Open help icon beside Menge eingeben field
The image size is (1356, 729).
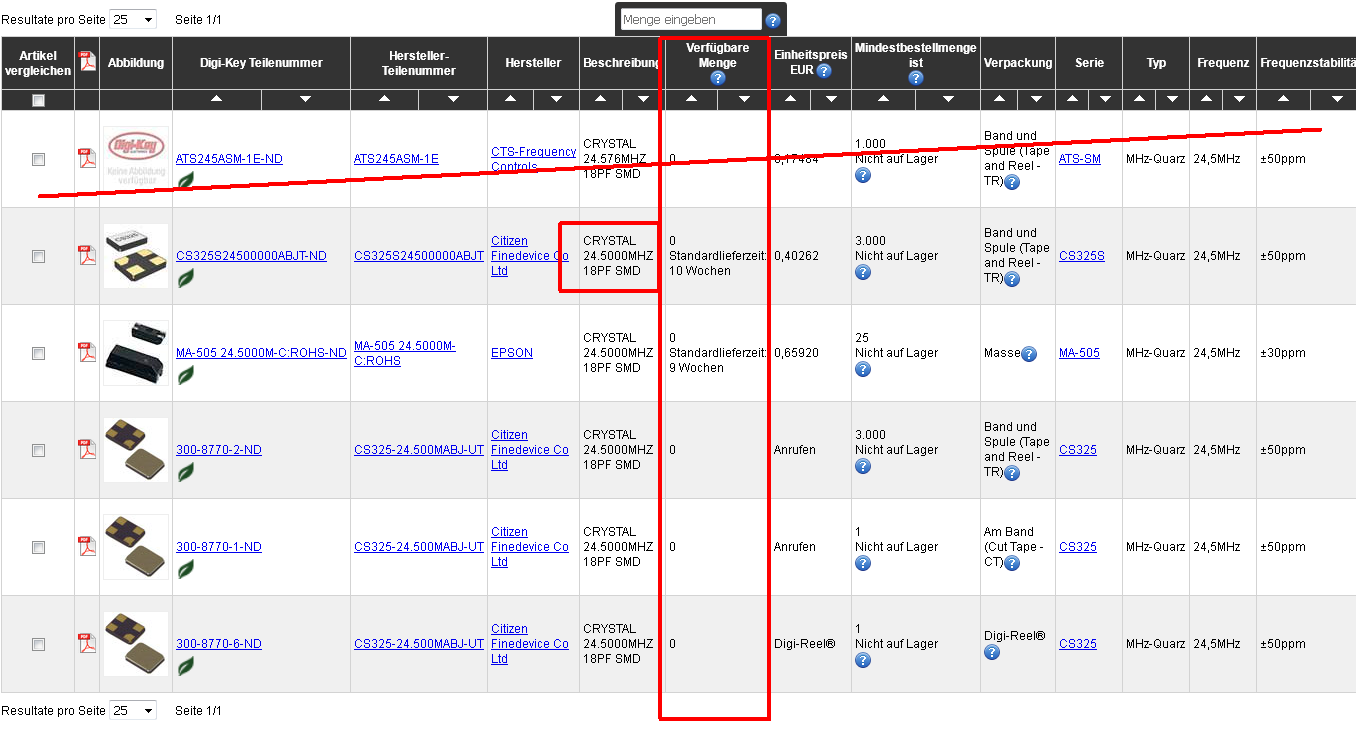click(773, 20)
